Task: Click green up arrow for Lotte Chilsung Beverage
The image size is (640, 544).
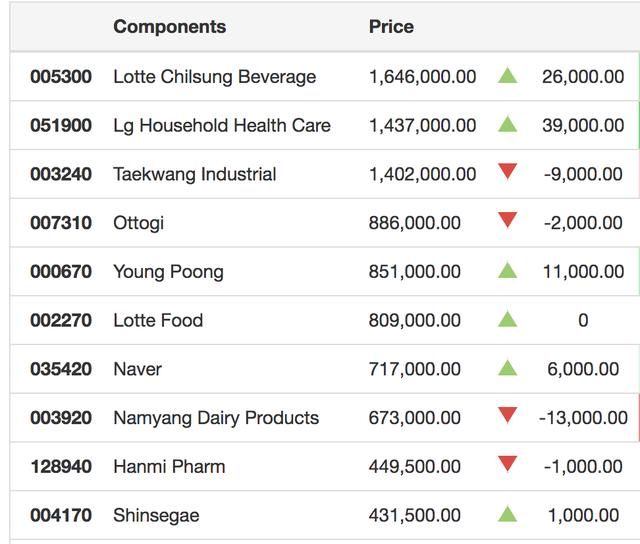Action: tap(508, 76)
